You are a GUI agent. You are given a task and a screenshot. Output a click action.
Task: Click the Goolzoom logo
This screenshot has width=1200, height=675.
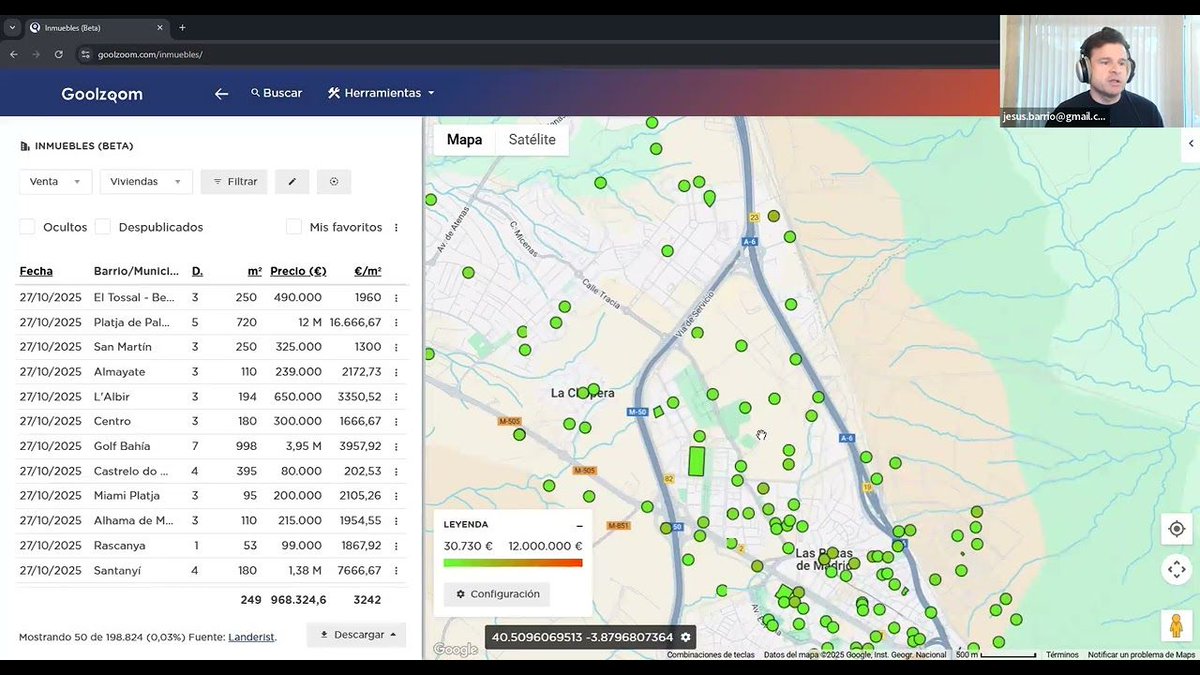[102, 94]
